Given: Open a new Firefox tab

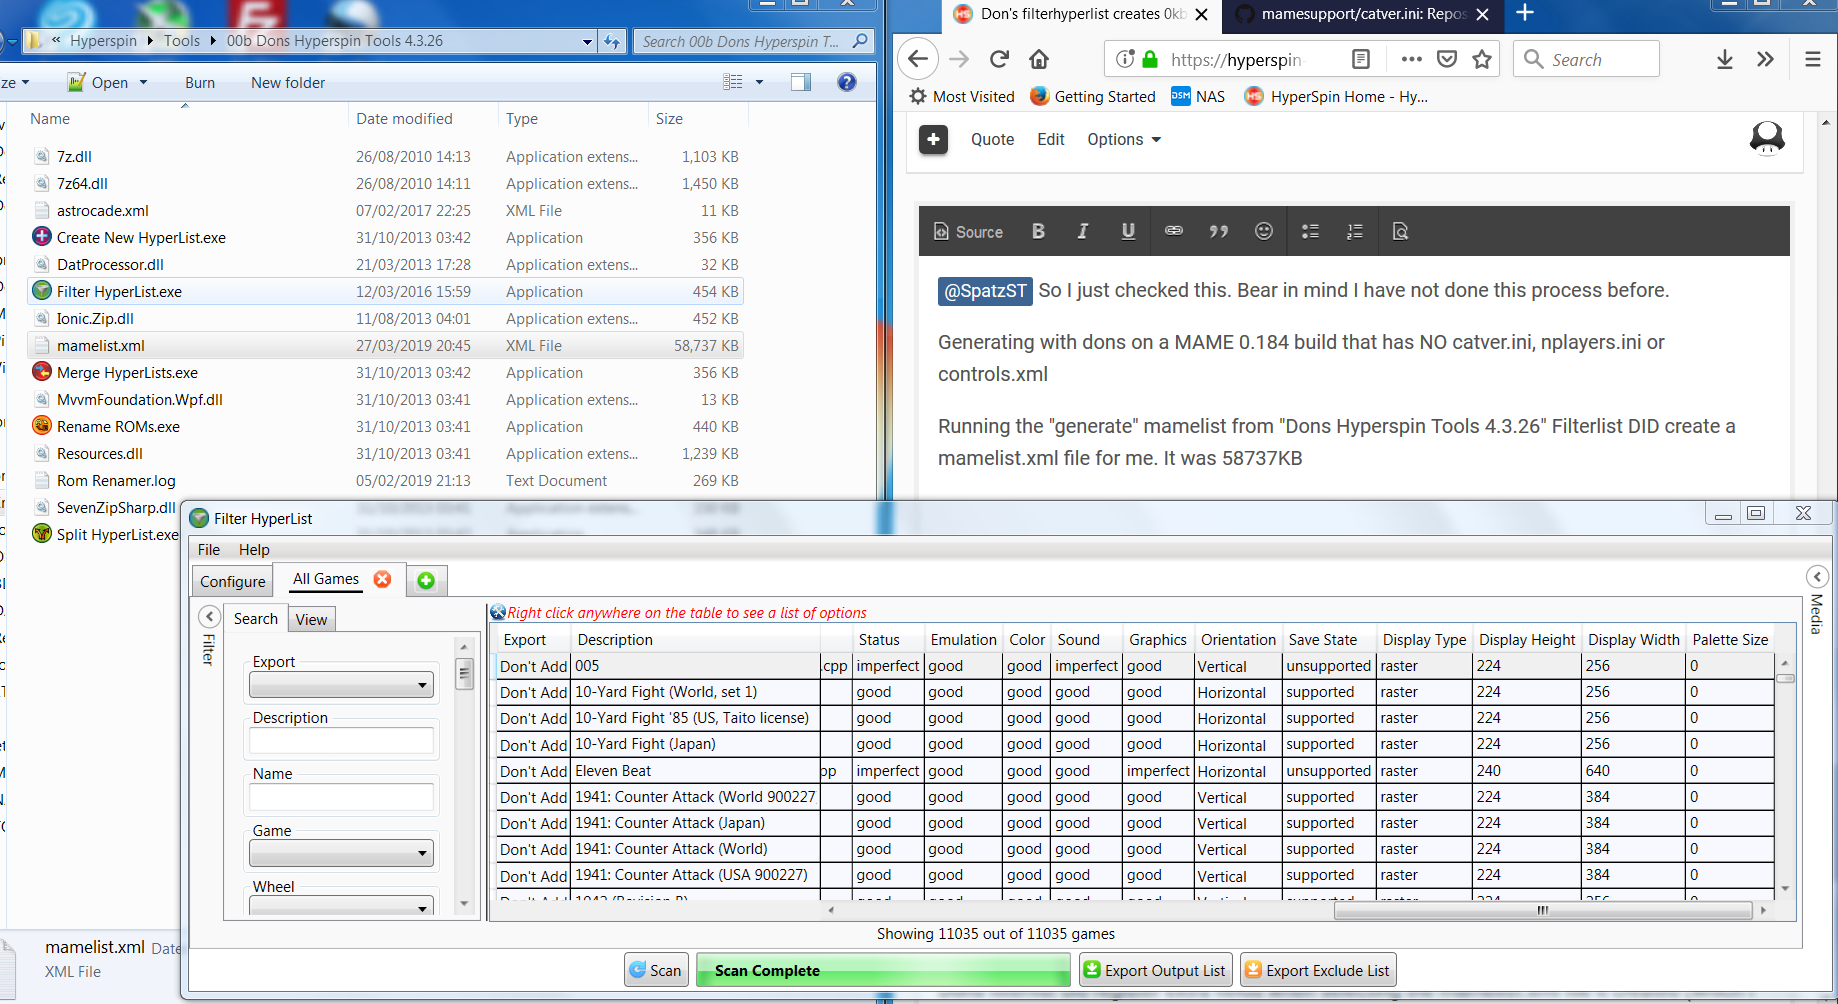Looking at the screenshot, I should (1525, 13).
